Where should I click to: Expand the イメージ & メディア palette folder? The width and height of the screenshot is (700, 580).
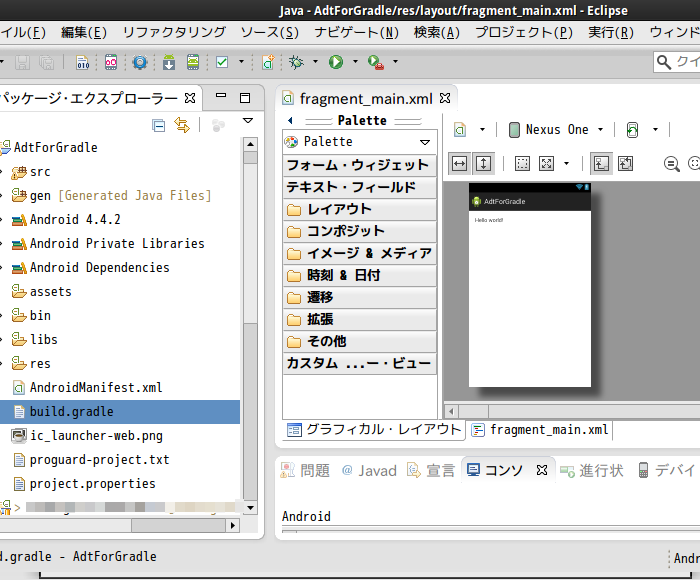click(359, 253)
